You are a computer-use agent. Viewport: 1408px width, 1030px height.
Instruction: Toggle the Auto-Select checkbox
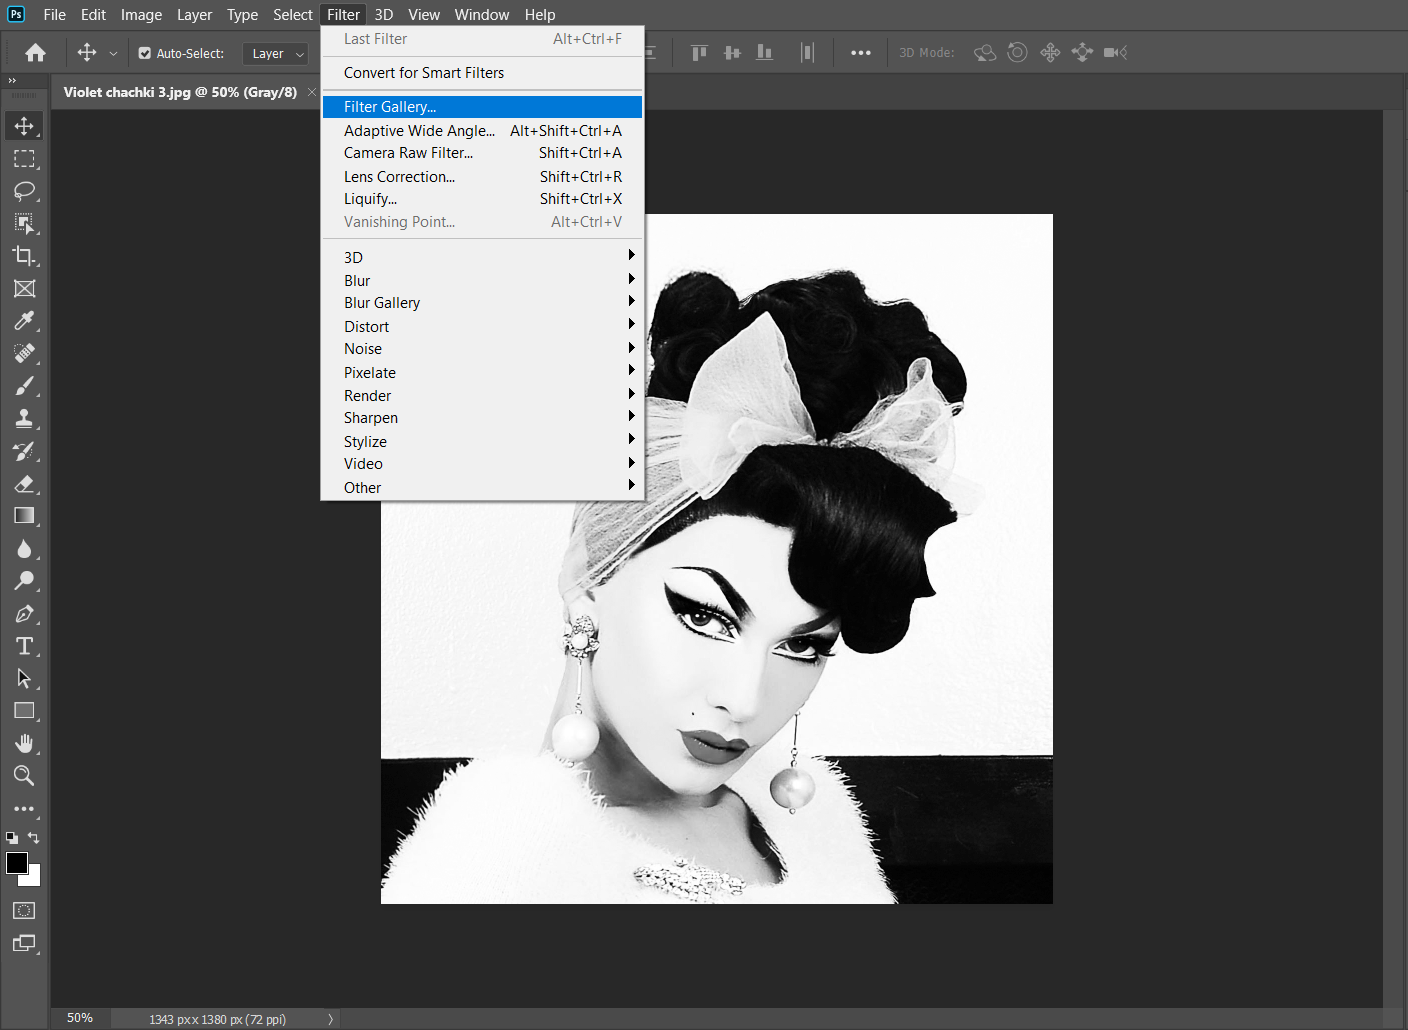coord(145,53)
